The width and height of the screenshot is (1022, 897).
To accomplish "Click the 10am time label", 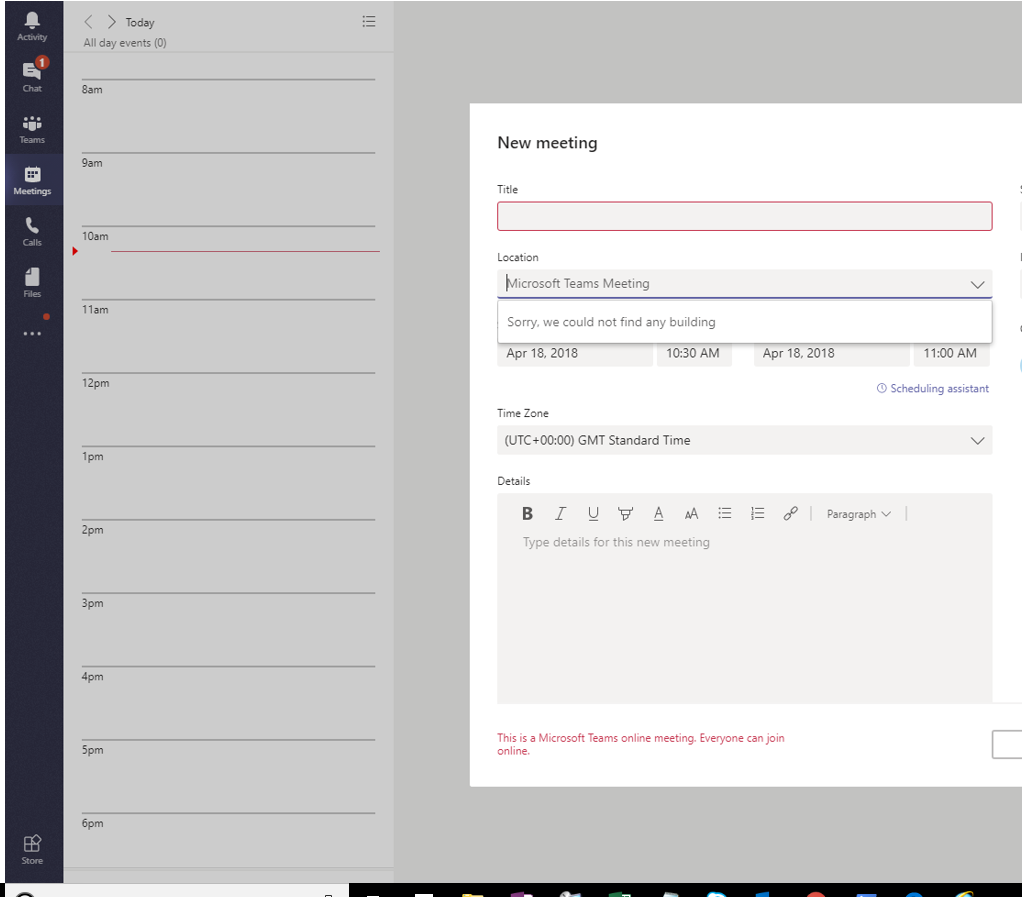I will [95, 237].
